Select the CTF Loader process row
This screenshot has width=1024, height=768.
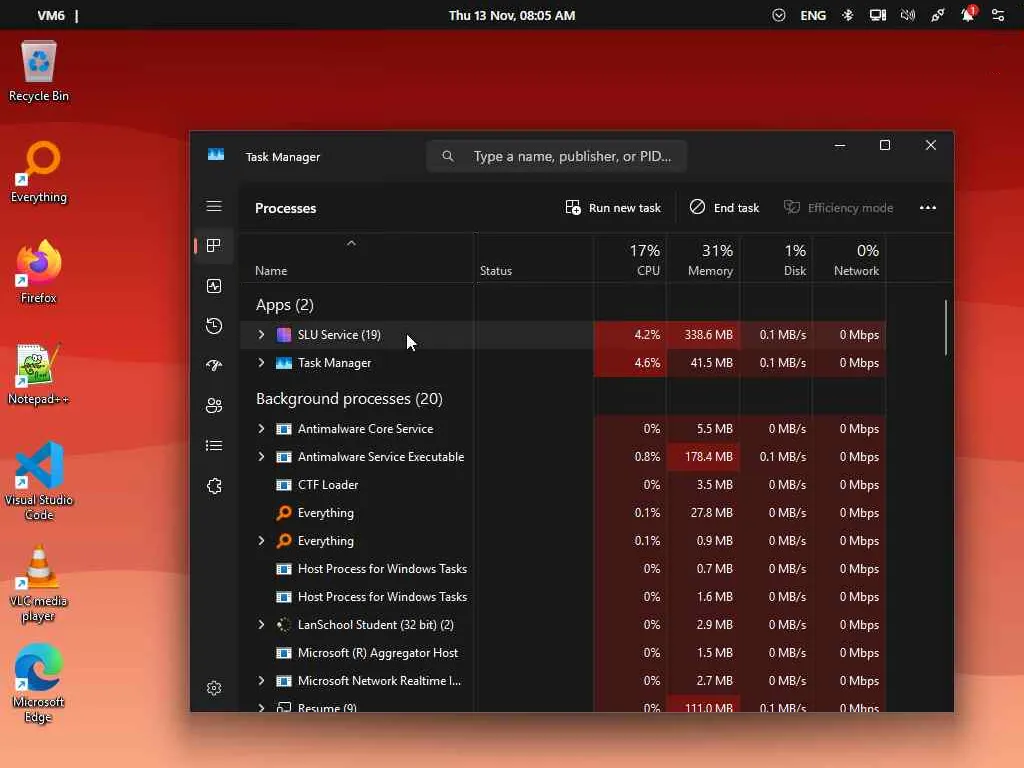563,485
